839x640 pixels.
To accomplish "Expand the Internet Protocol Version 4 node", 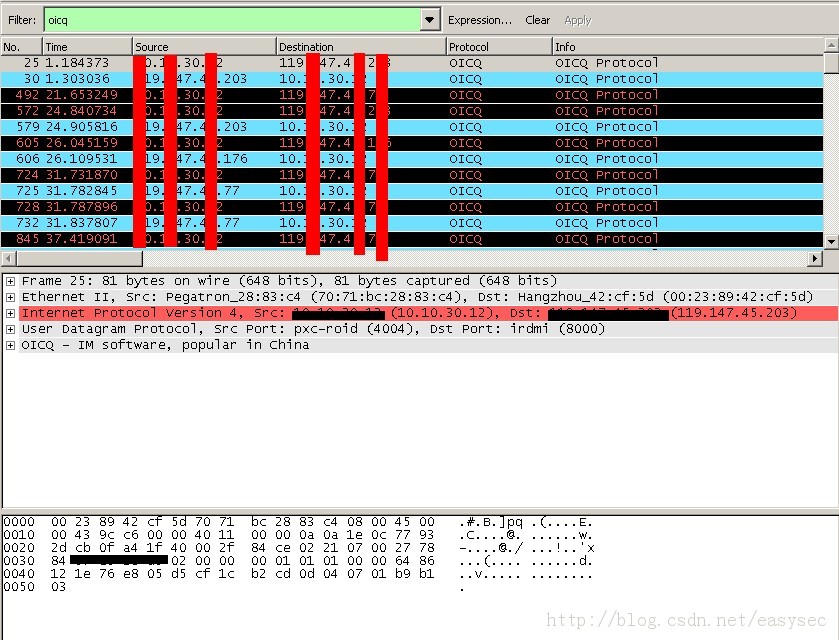I will [x=10, y=313].
